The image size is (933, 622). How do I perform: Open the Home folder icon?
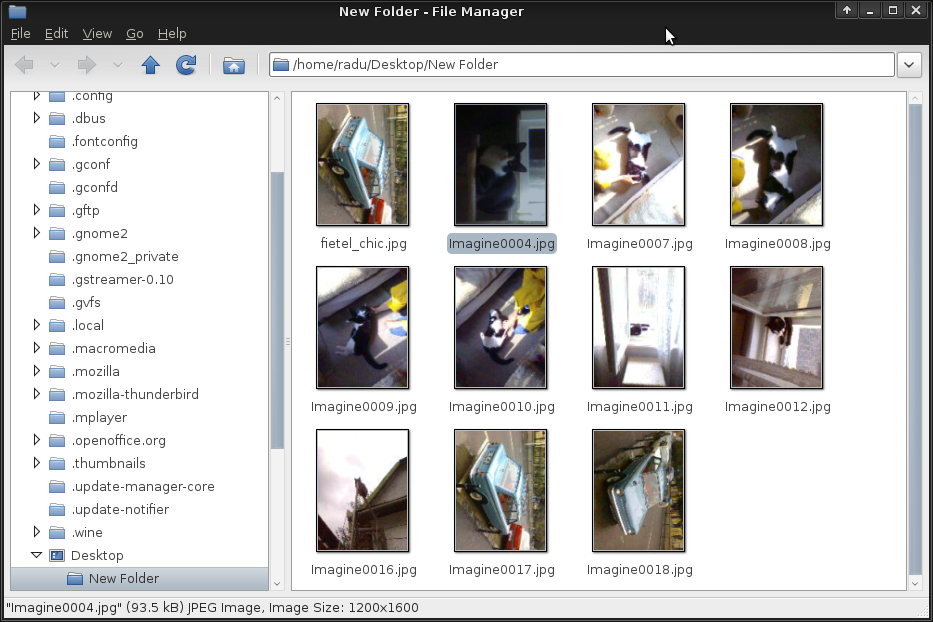coord(234,65)
